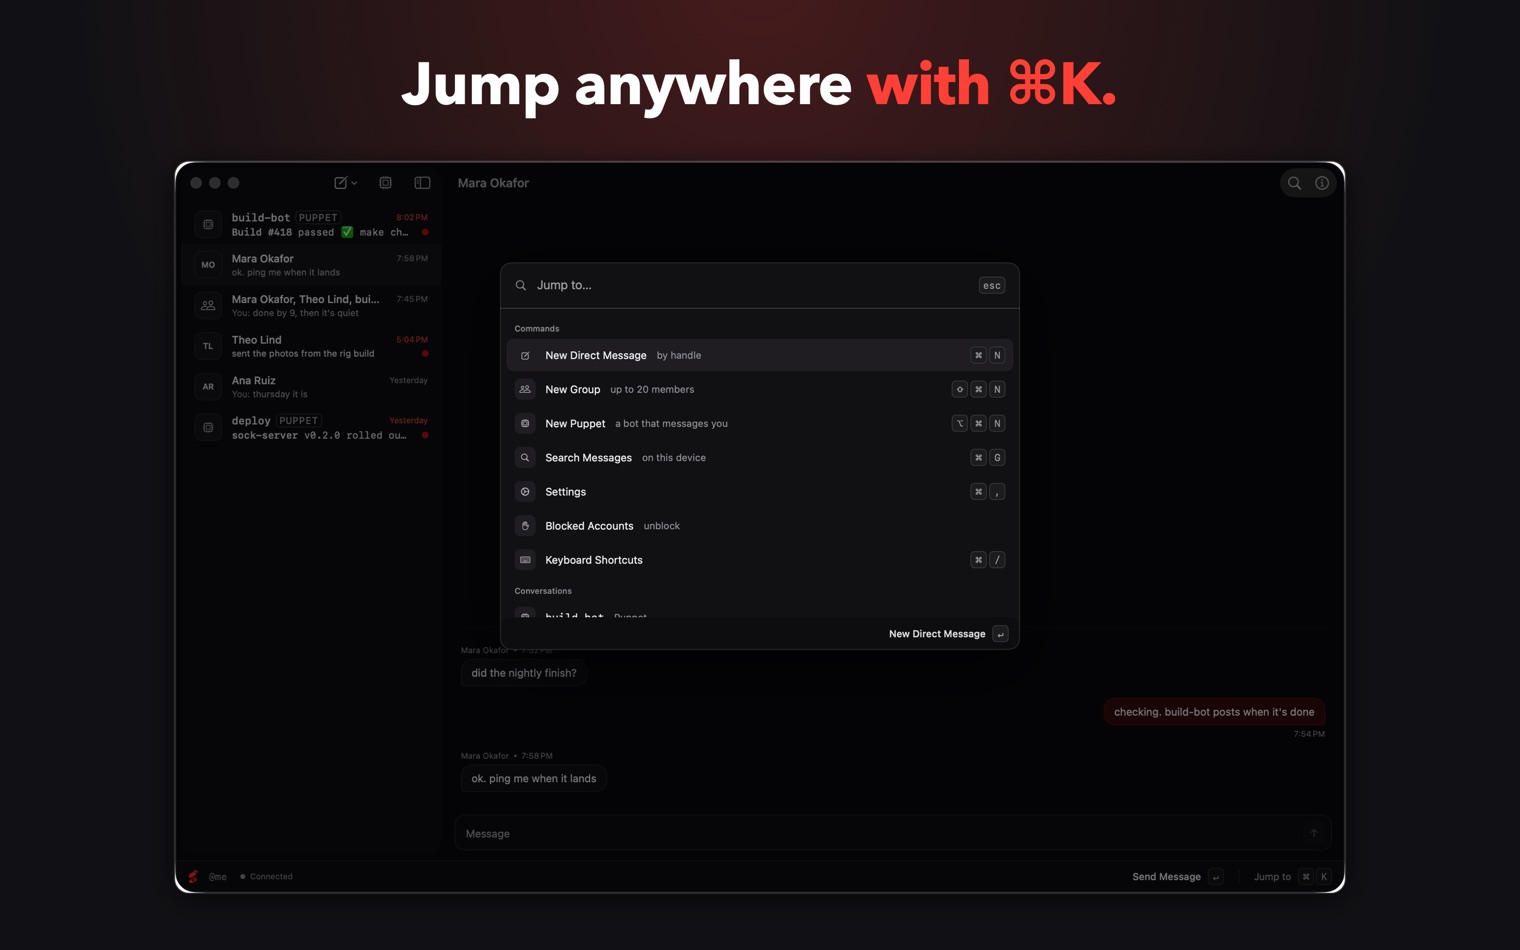Open the build-bot conversation in sidebar

(x=311, y=224)
